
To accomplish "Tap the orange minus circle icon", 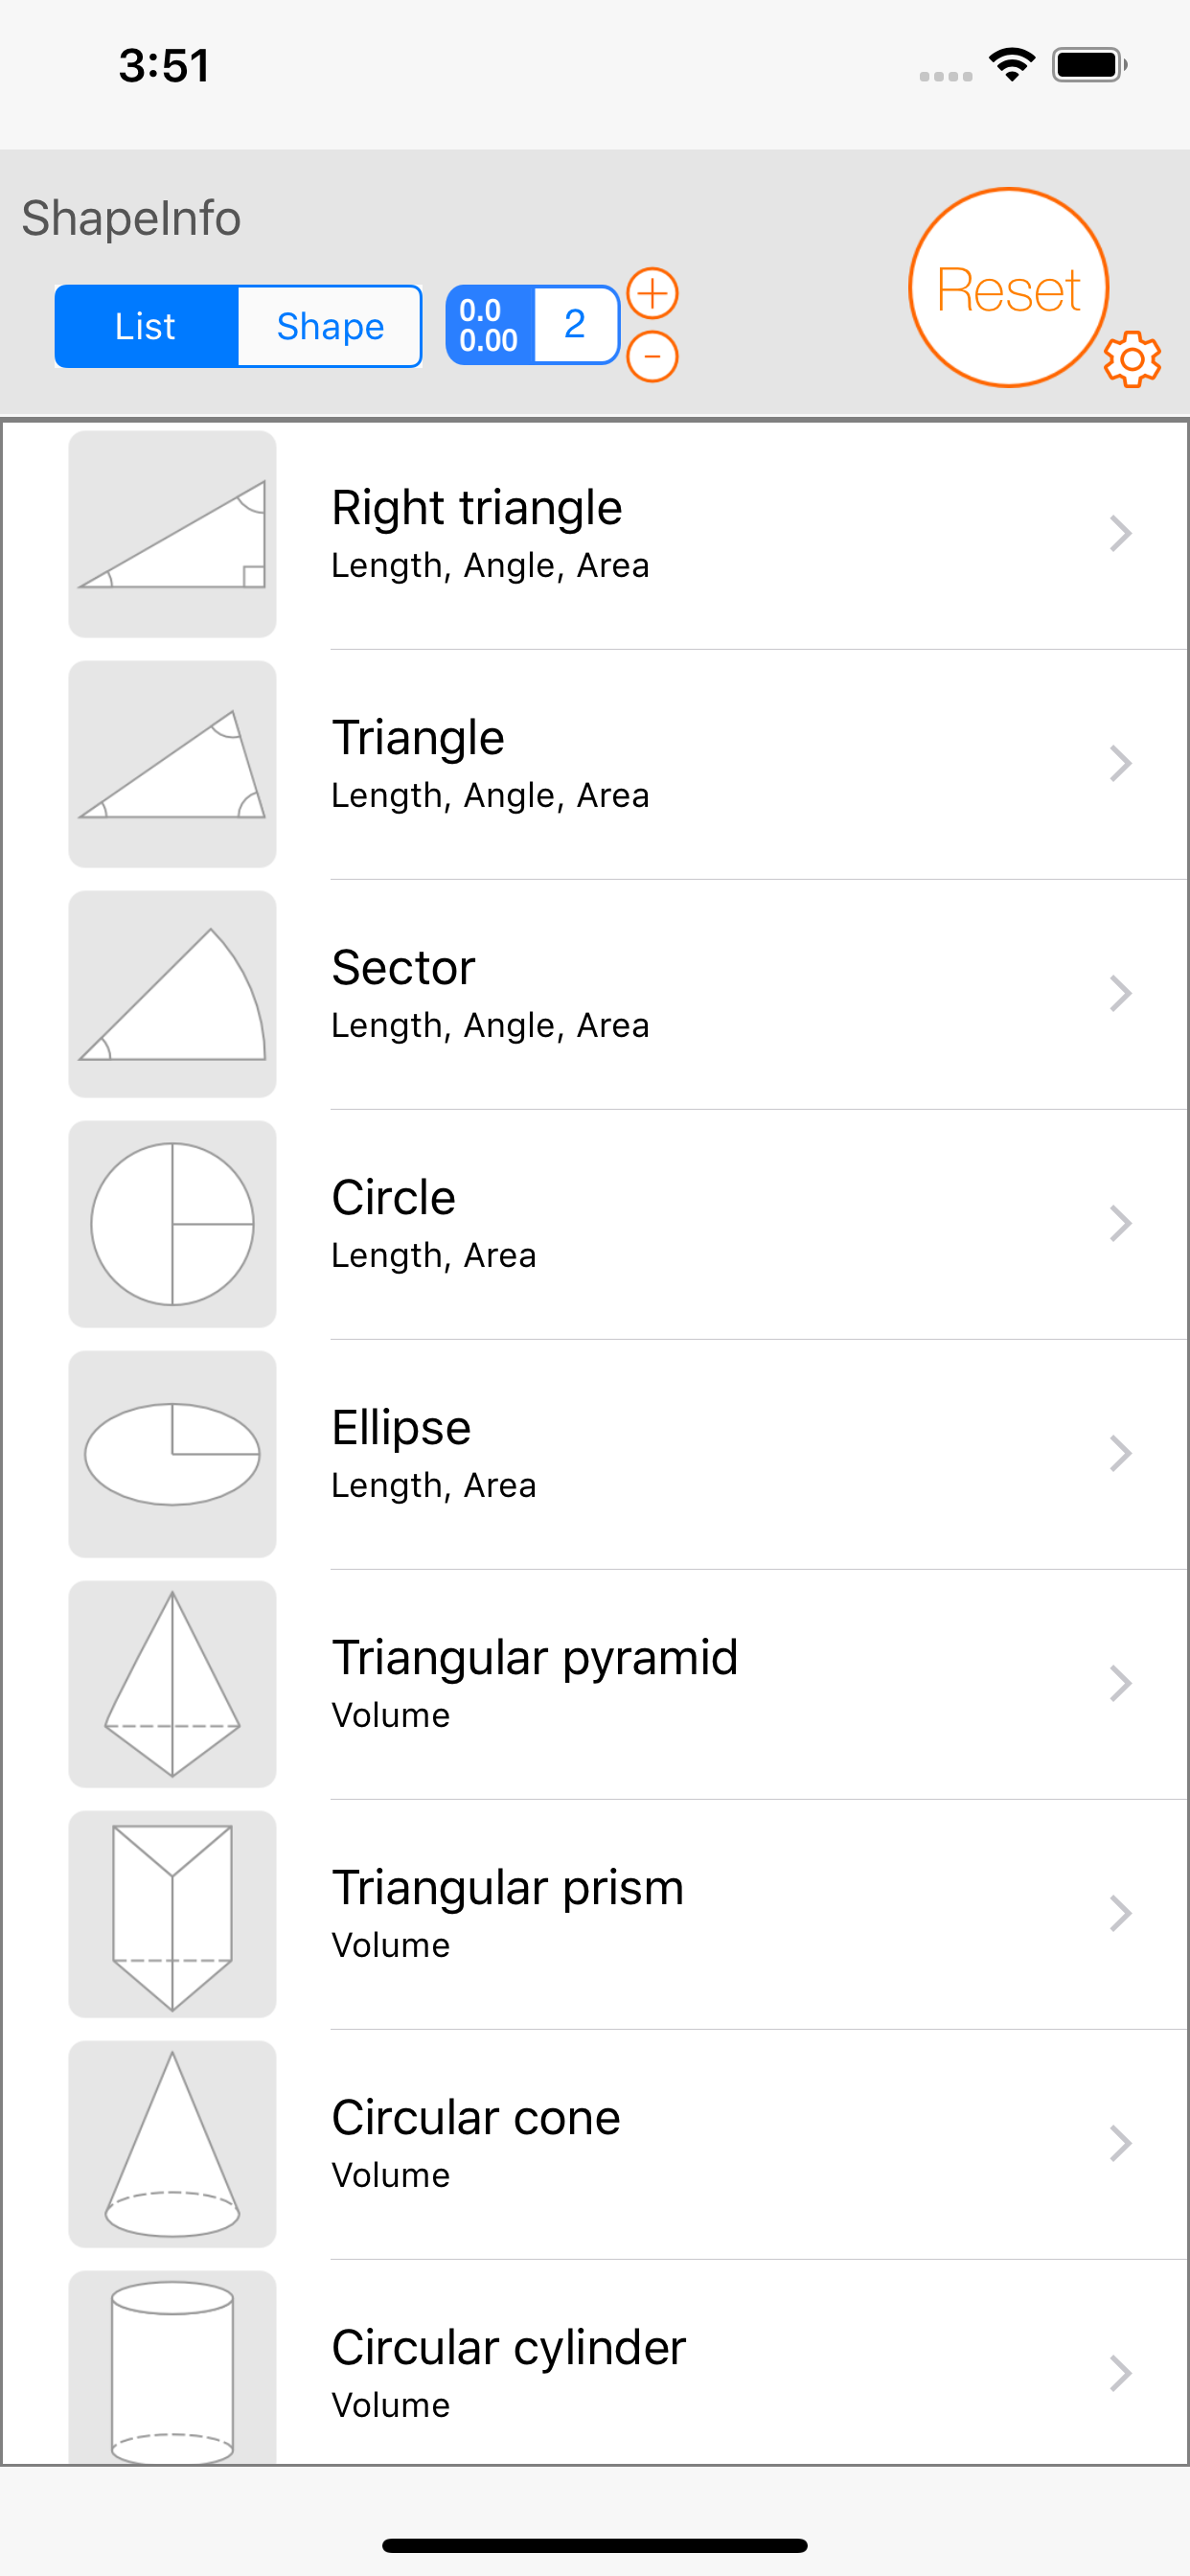I will point(652,357).
